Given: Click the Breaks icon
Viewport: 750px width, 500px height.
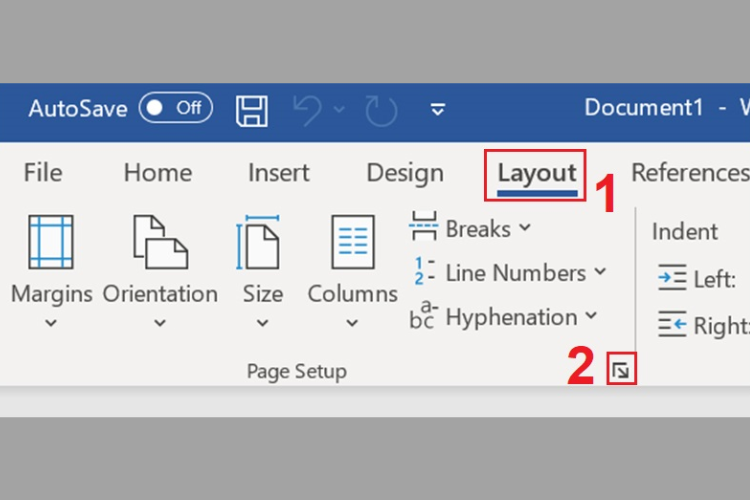Looking at the screenshot, I should point(423,226).
